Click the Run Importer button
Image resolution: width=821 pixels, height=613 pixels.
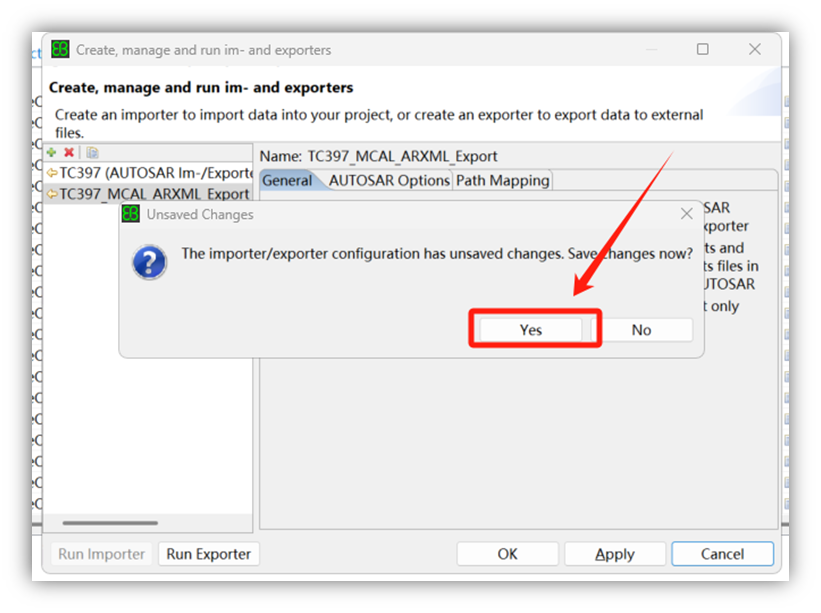102,554
